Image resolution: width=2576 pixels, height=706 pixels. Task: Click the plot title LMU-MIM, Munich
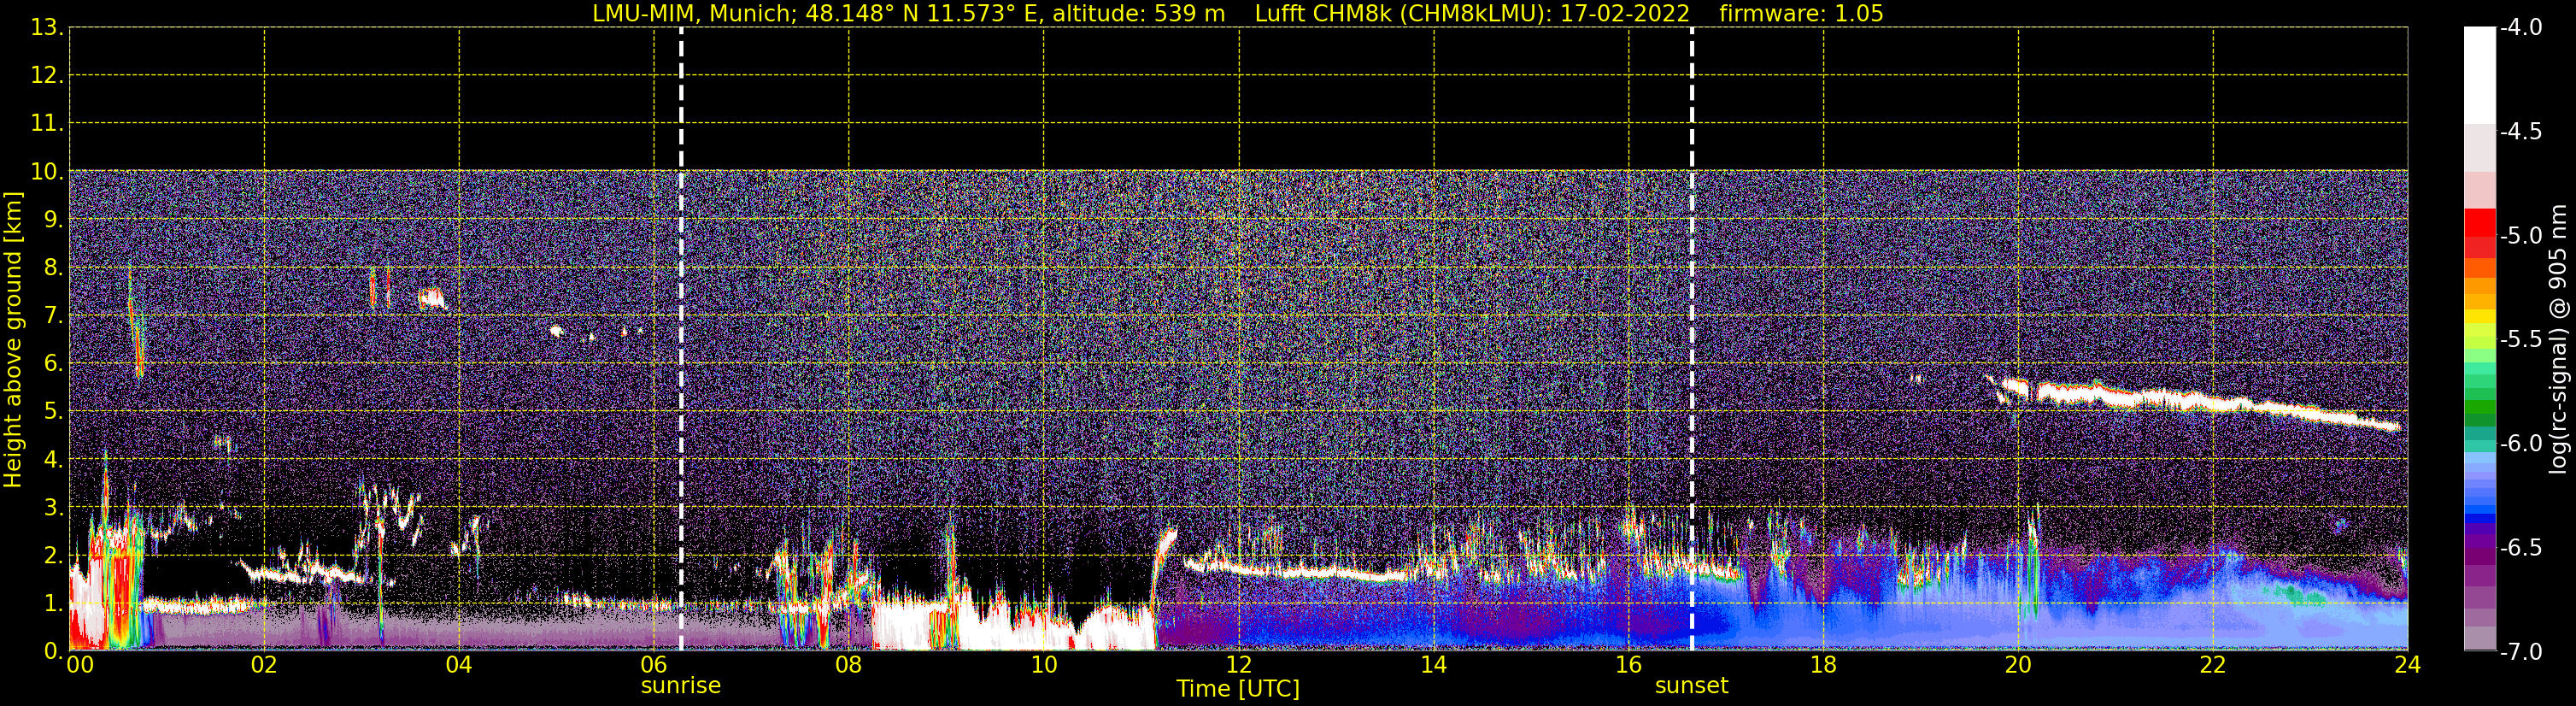[x=691, y=13]
